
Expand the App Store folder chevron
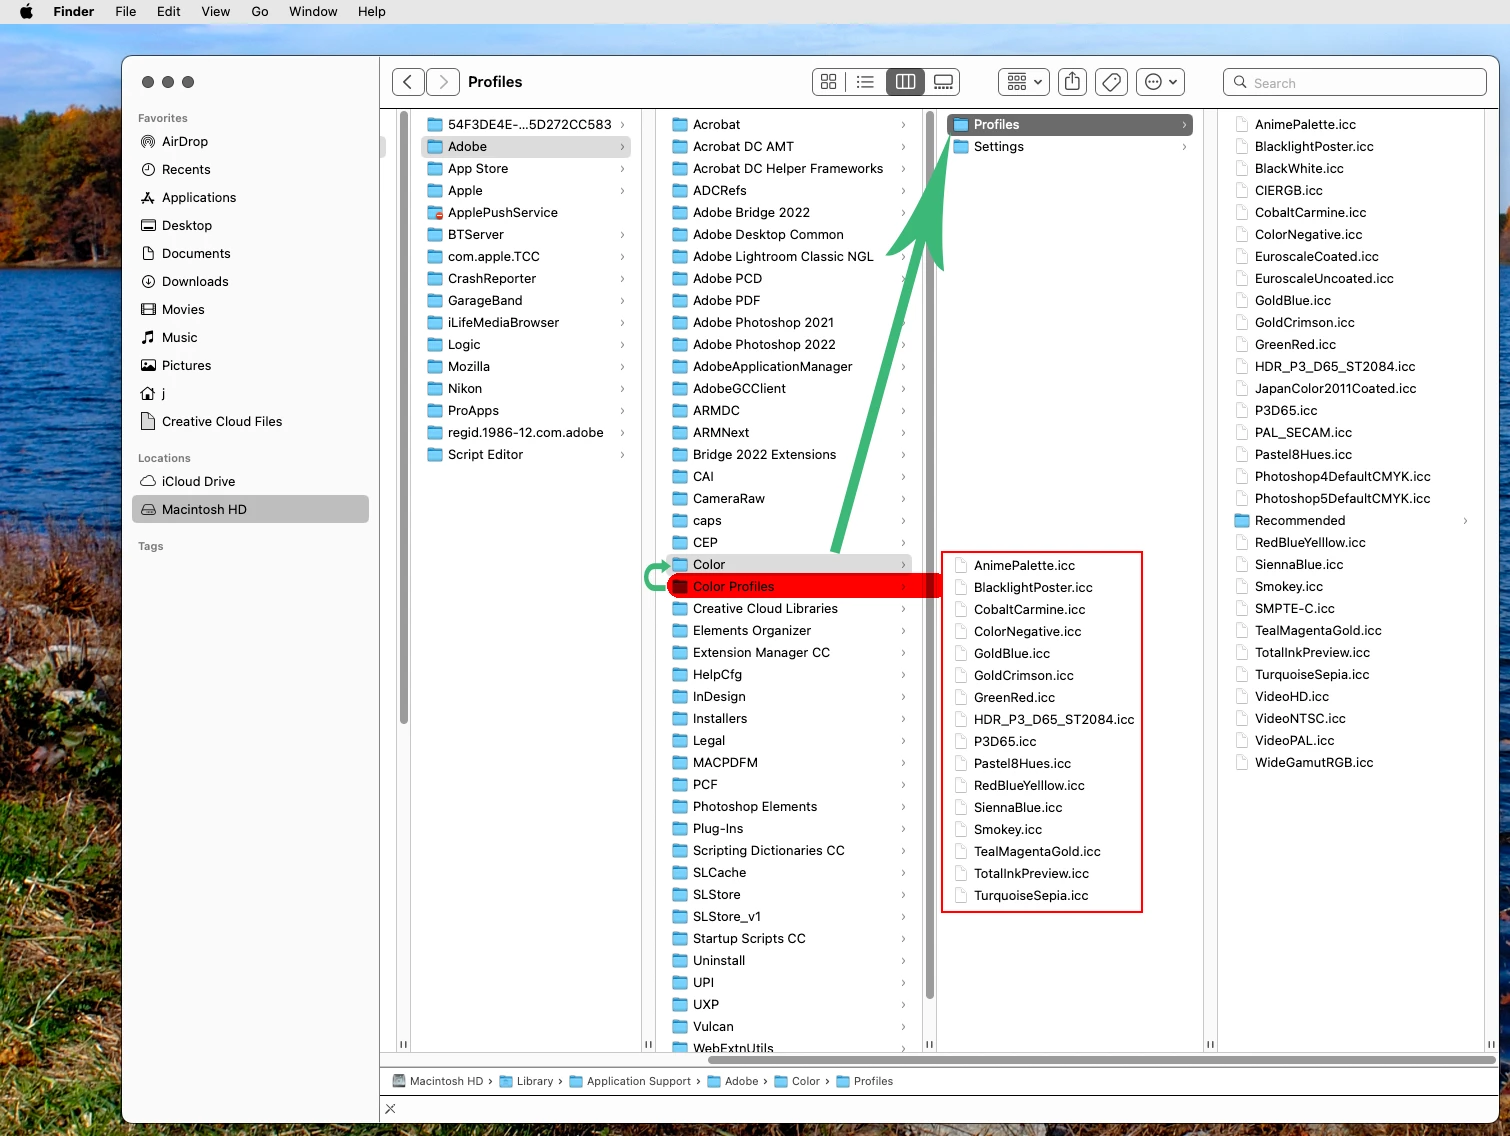point(622,169)
